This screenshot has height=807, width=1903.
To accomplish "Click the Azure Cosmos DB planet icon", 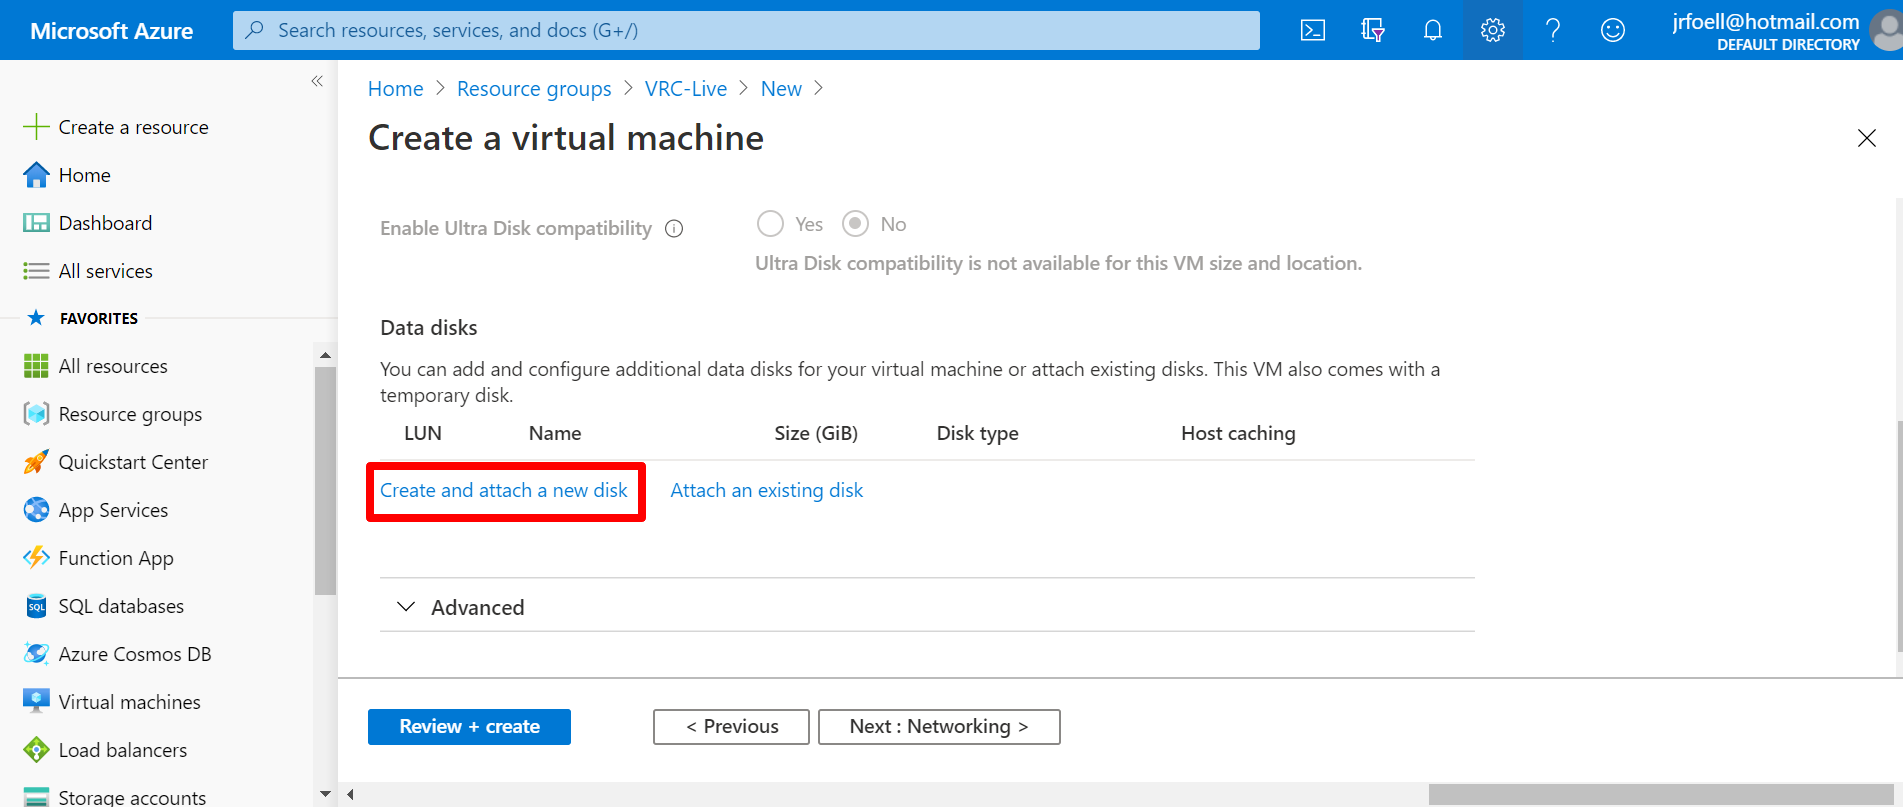I will coord(36,654).
